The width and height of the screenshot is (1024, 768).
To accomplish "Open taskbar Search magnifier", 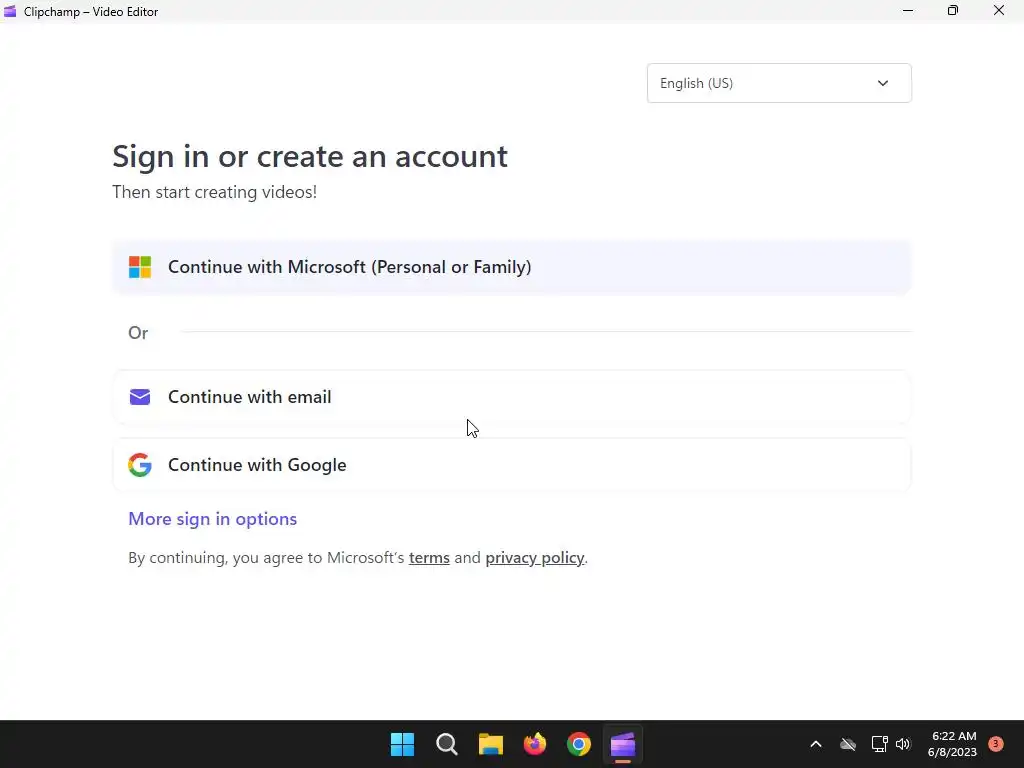I will (447, 744).
